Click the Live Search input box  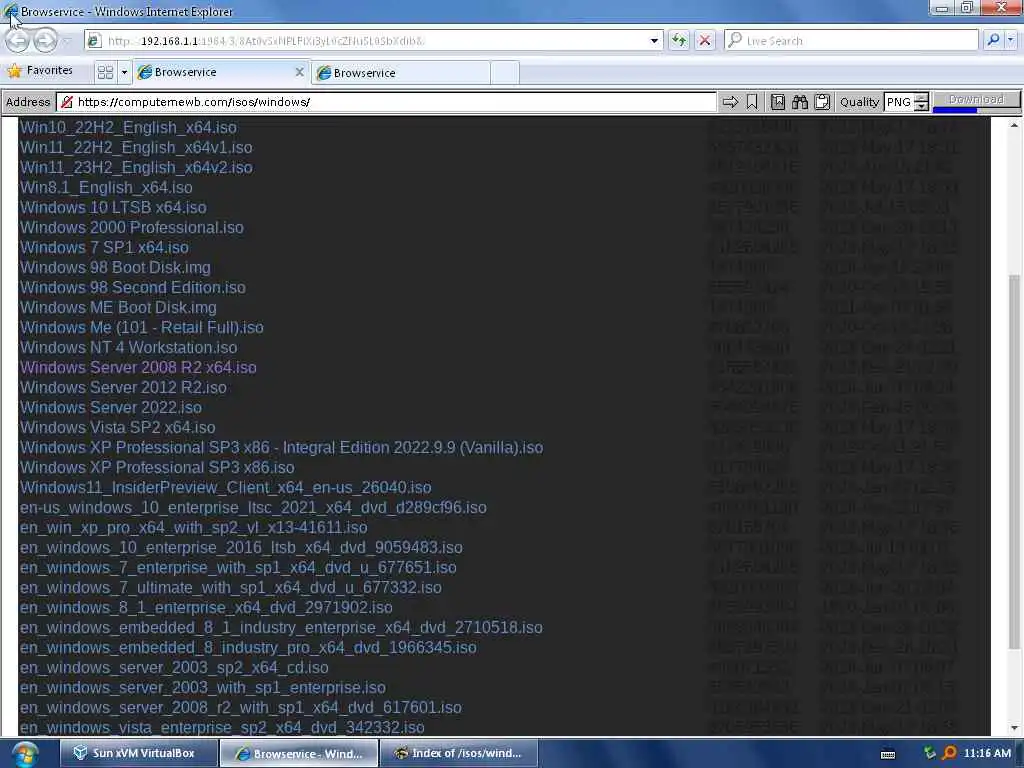point(852,40)
